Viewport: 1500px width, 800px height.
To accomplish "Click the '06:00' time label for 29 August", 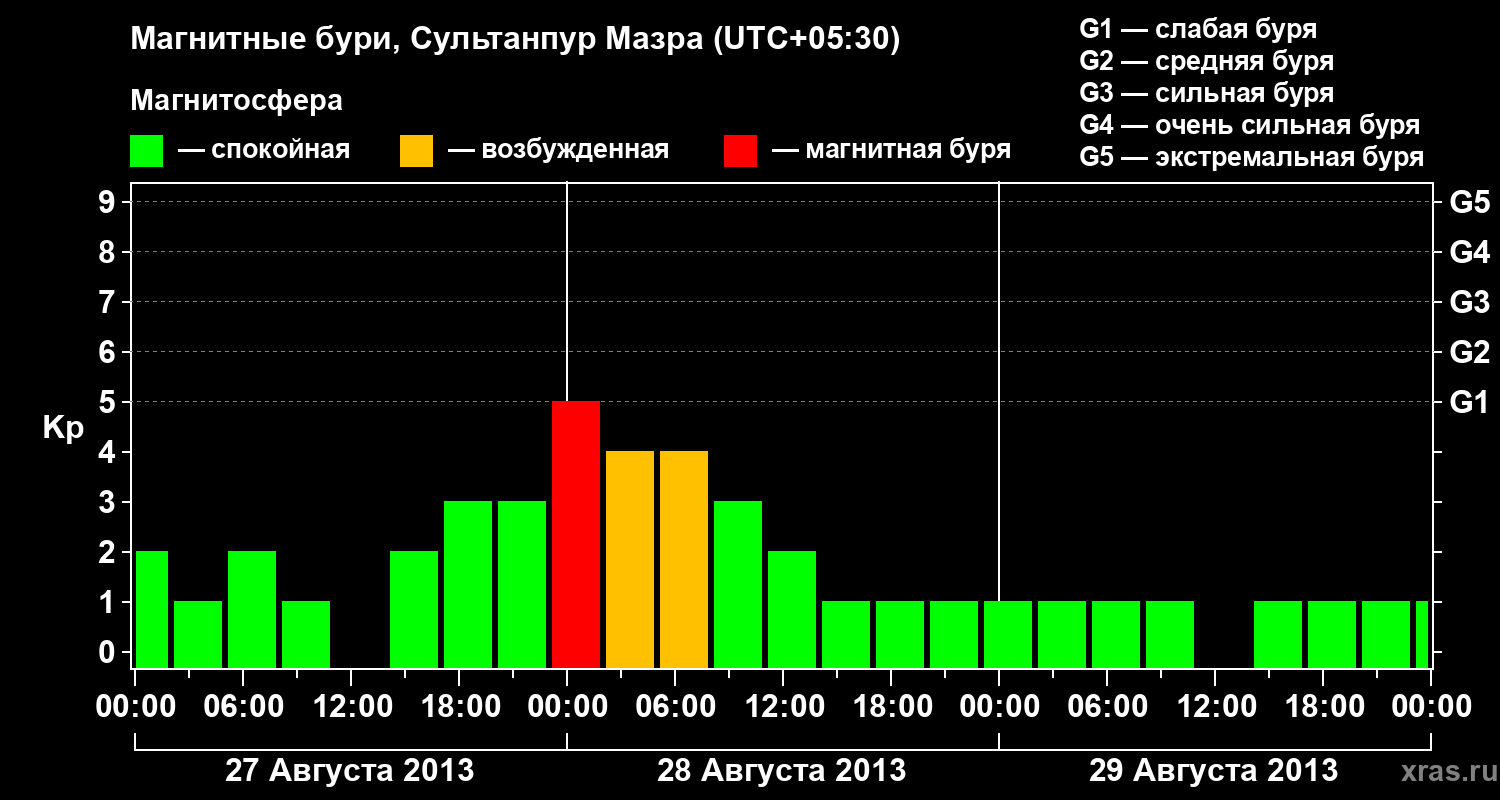I will (x=1107, y=707).
